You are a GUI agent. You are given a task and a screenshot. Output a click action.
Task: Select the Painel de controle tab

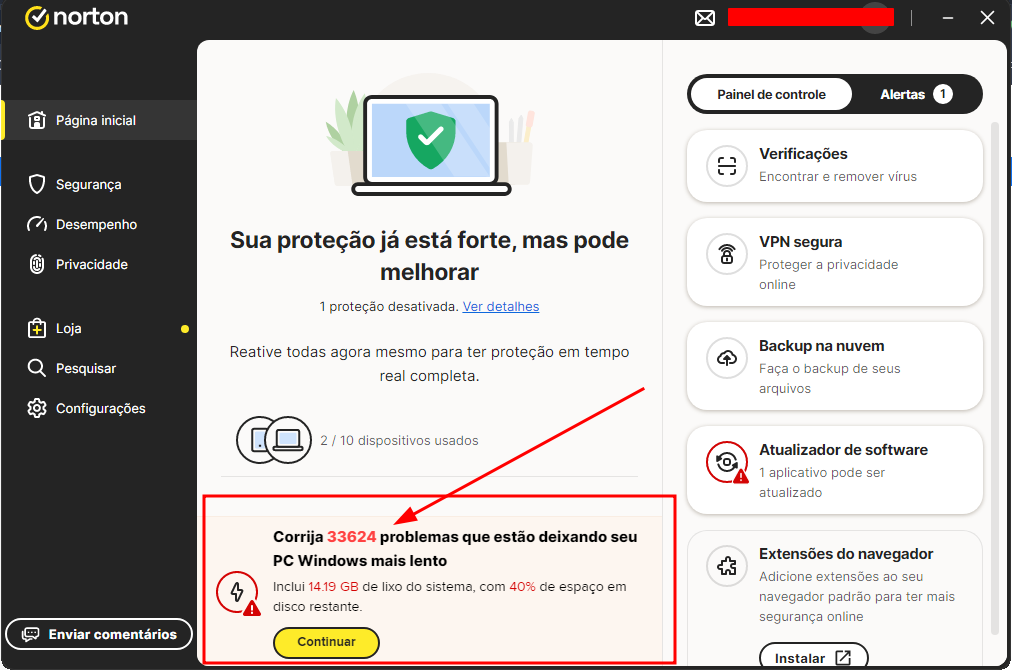pos(771,94)
